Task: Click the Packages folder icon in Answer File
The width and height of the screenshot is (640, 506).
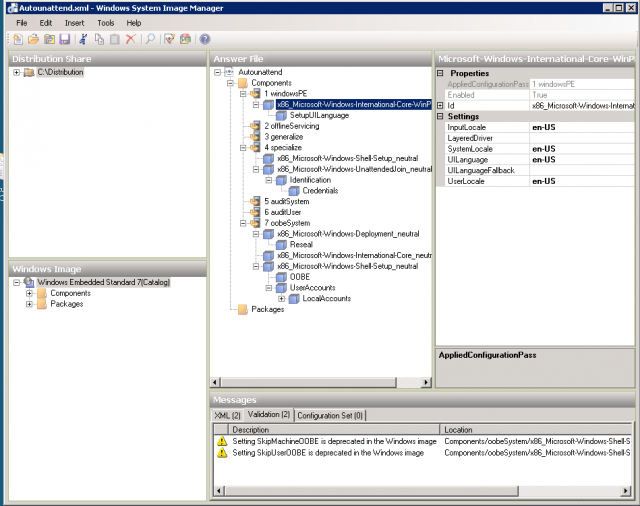Action: pyautogui.click(x=243, y=310)
